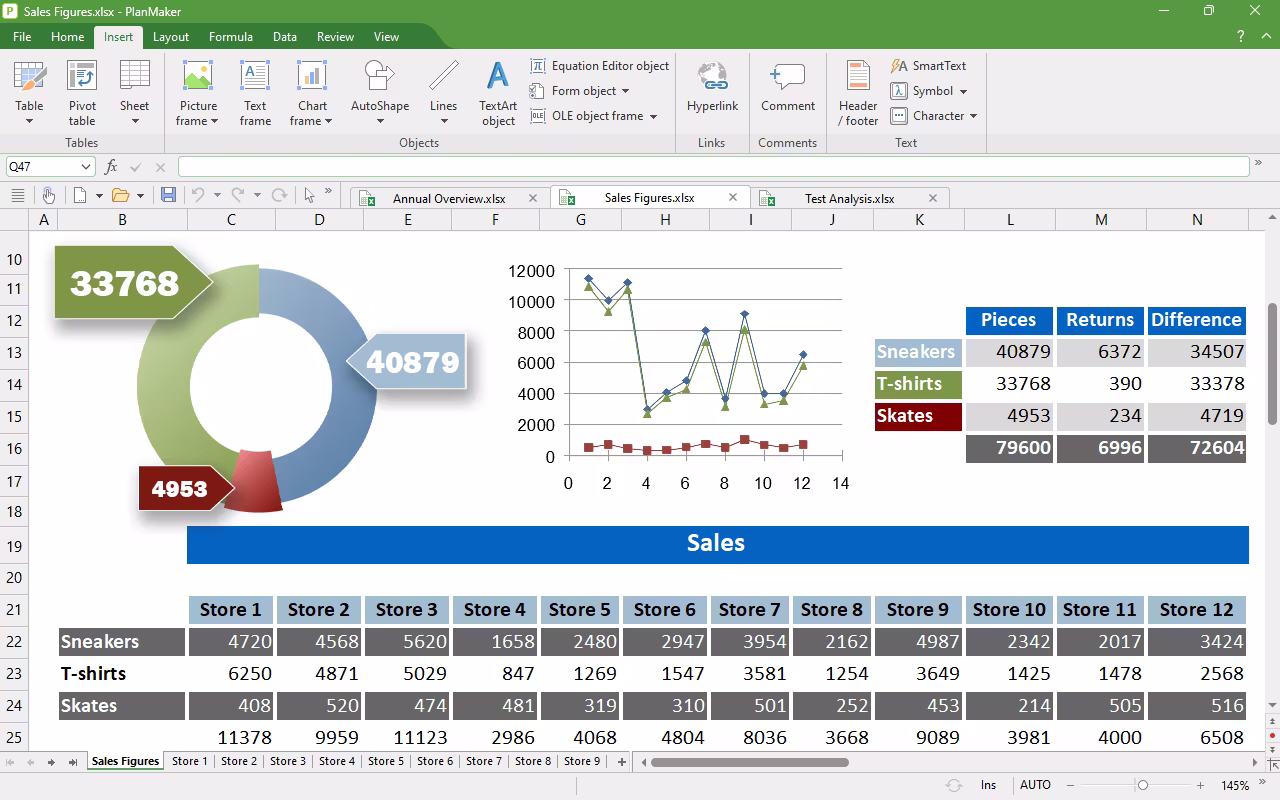Open the TextArt object tool

pyautogui.click(x=497, y=93)
